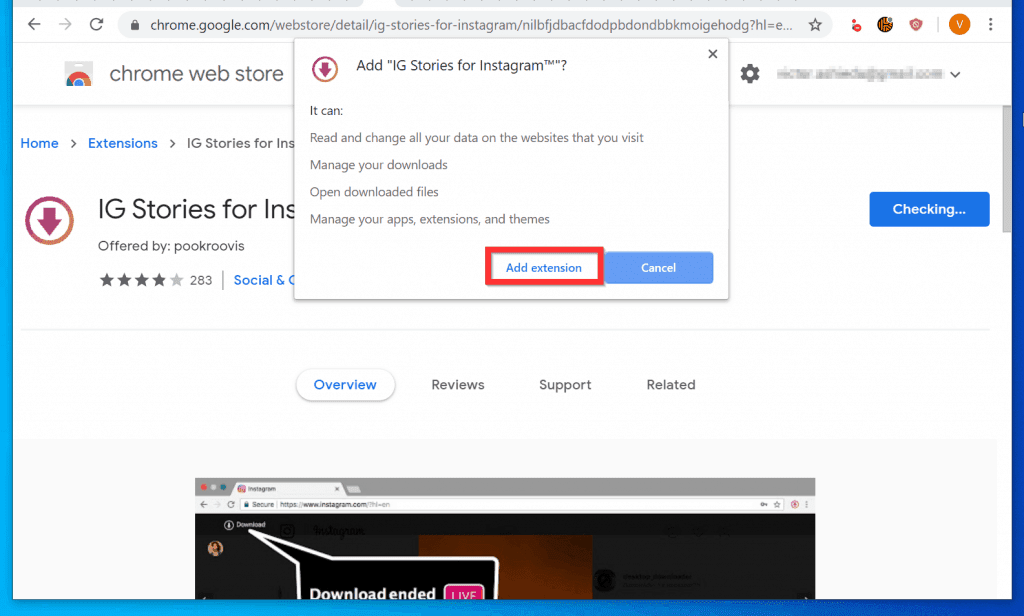This screenshot has width=1024, height=616.
Task: Open the orange round extension icon
Action: tap(885, 25)
